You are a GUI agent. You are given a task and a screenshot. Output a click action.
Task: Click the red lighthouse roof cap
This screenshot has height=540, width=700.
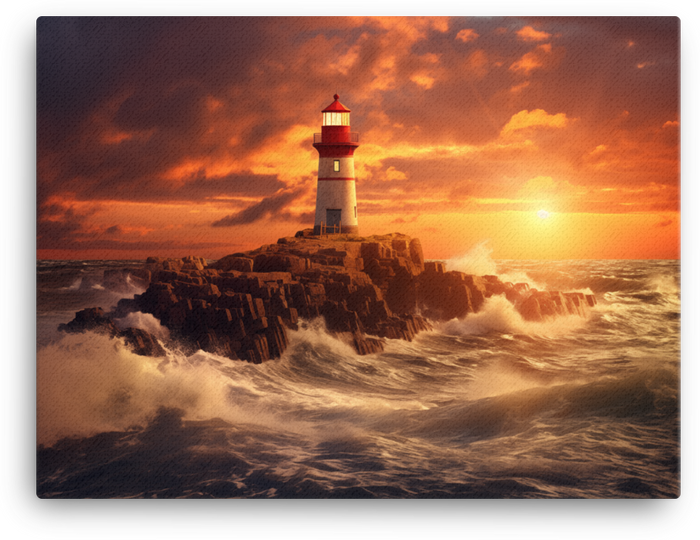coord(336,104)
